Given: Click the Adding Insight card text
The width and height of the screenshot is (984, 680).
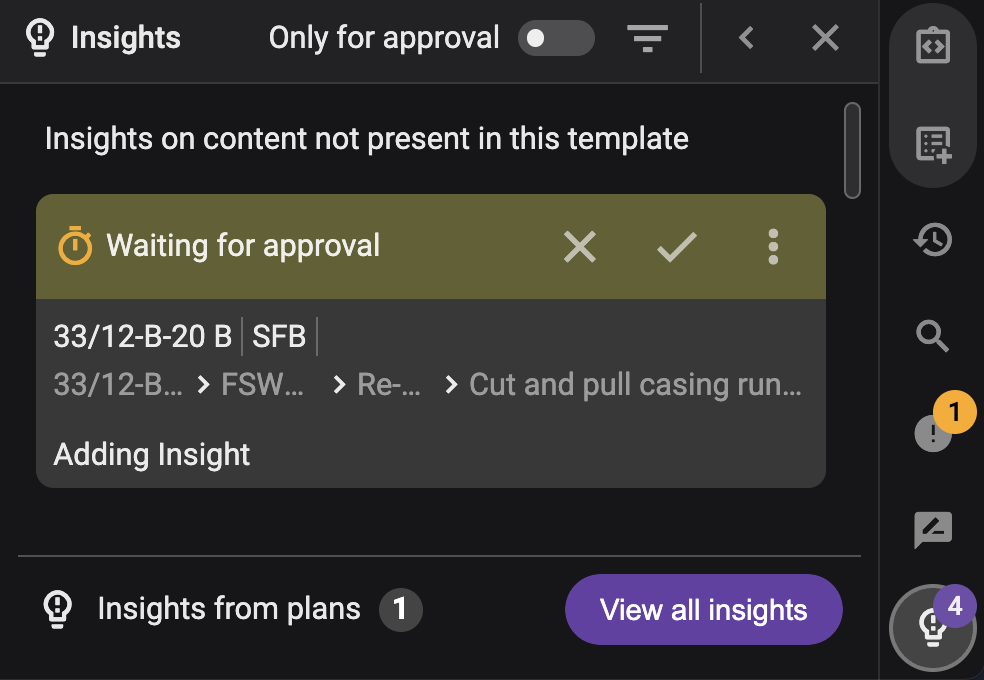Looking at the screenshot, I should (x=152, y=455).
